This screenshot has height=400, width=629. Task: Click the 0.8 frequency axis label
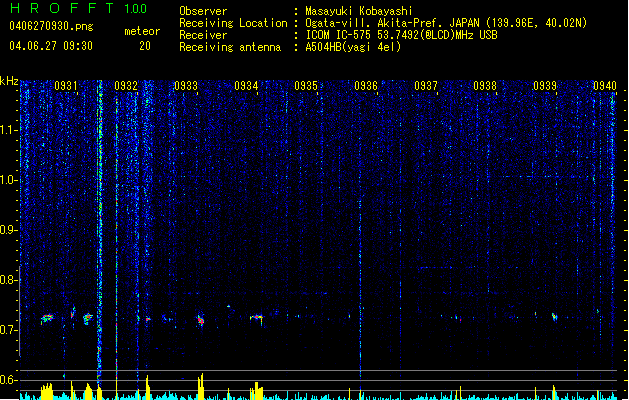pos(8,280)
